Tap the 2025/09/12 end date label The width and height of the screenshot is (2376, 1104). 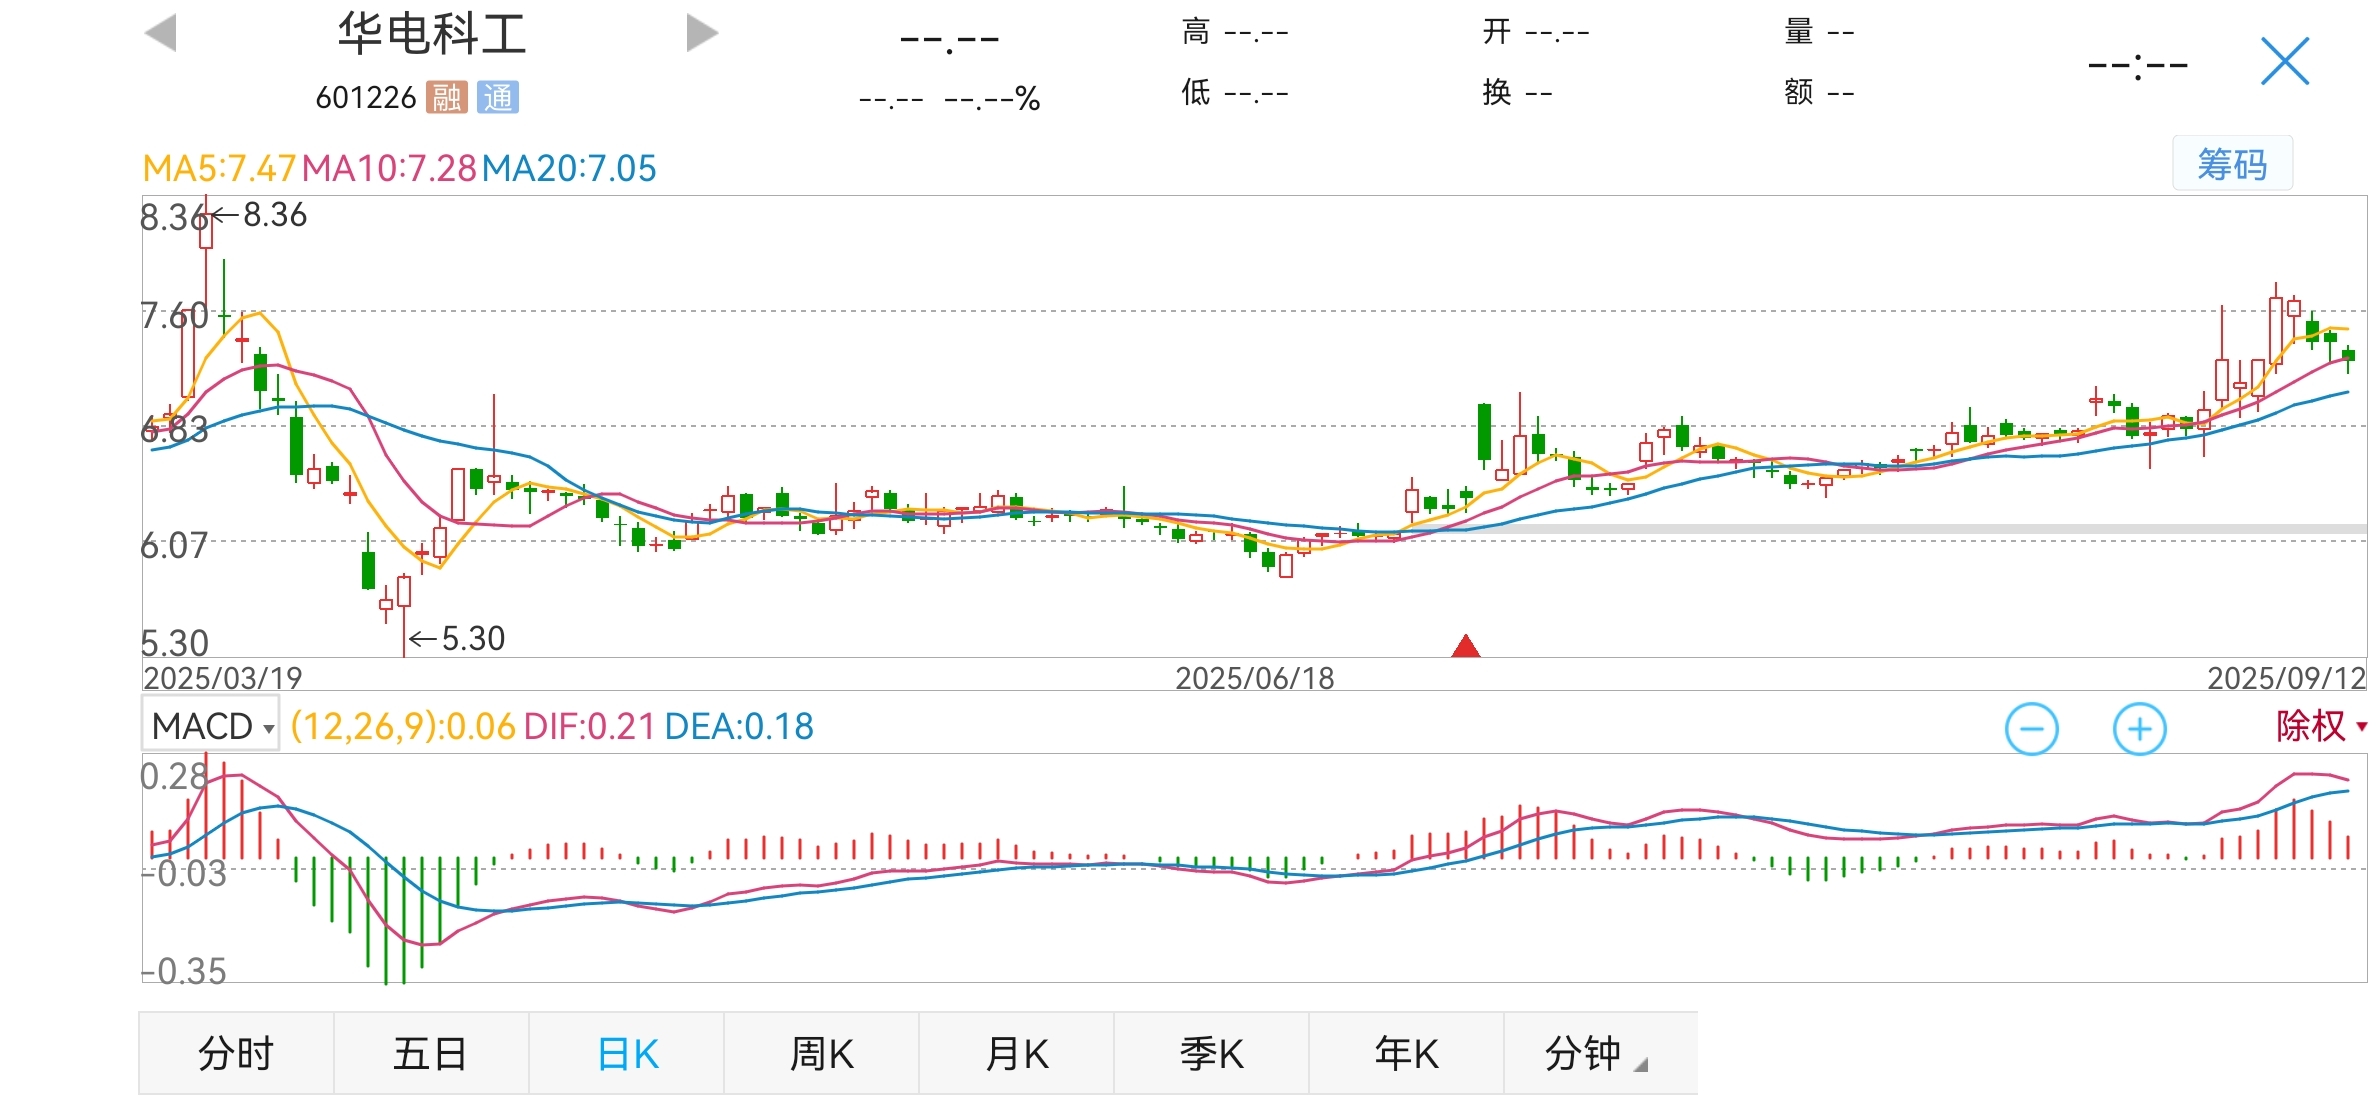click(2286, 678)
